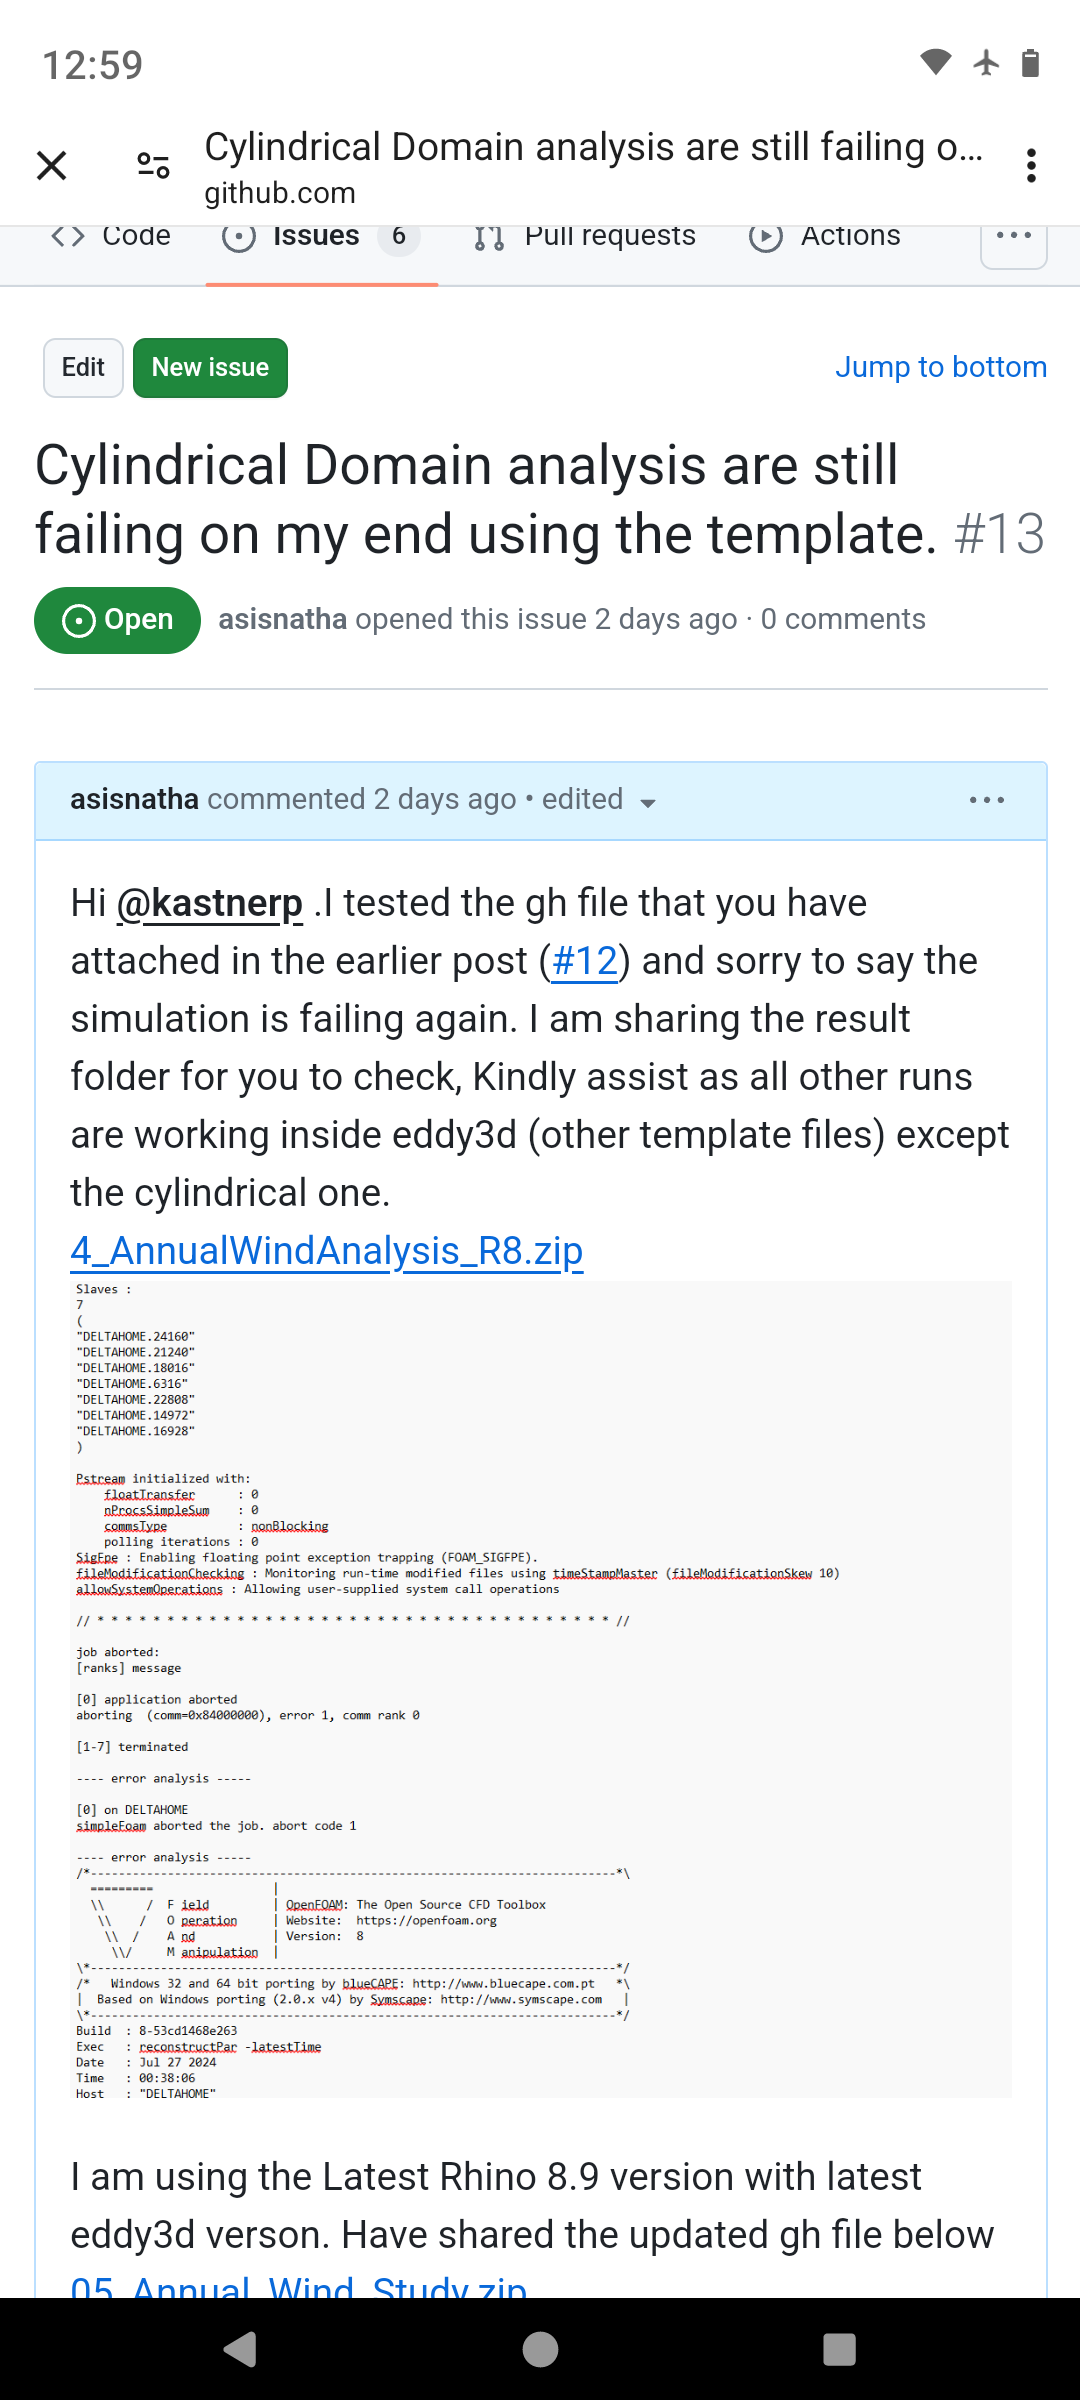Follow the Jump to bottom link
This screenshot has height=2400, width=1080.
941,367
